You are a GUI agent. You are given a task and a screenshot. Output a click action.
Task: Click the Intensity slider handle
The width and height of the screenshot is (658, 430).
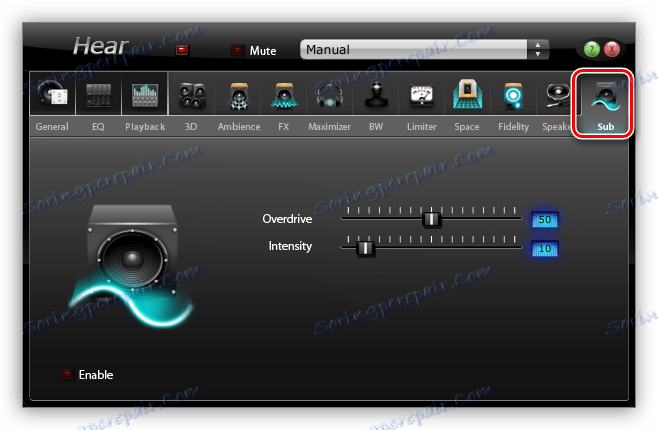point(366,248)
